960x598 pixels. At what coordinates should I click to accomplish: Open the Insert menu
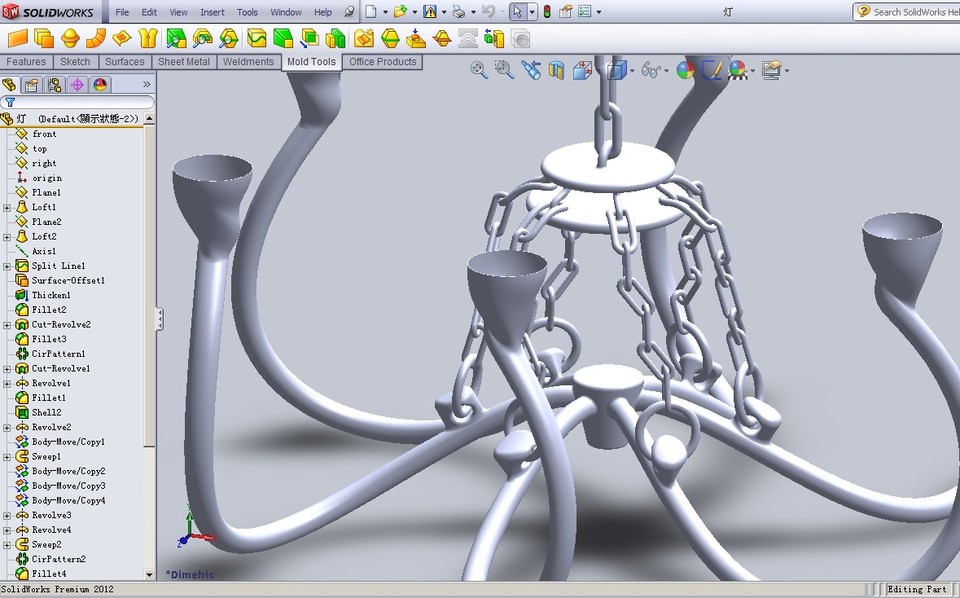214,12
